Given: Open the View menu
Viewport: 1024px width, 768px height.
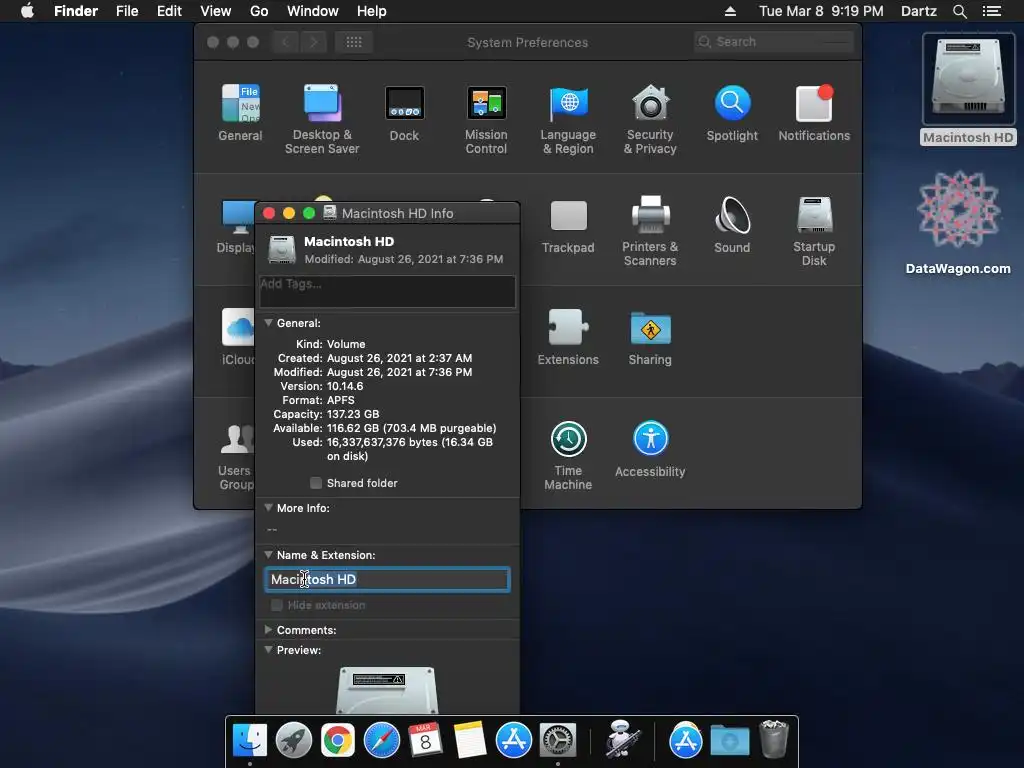Looking at the screenshot, I should 216,11.
